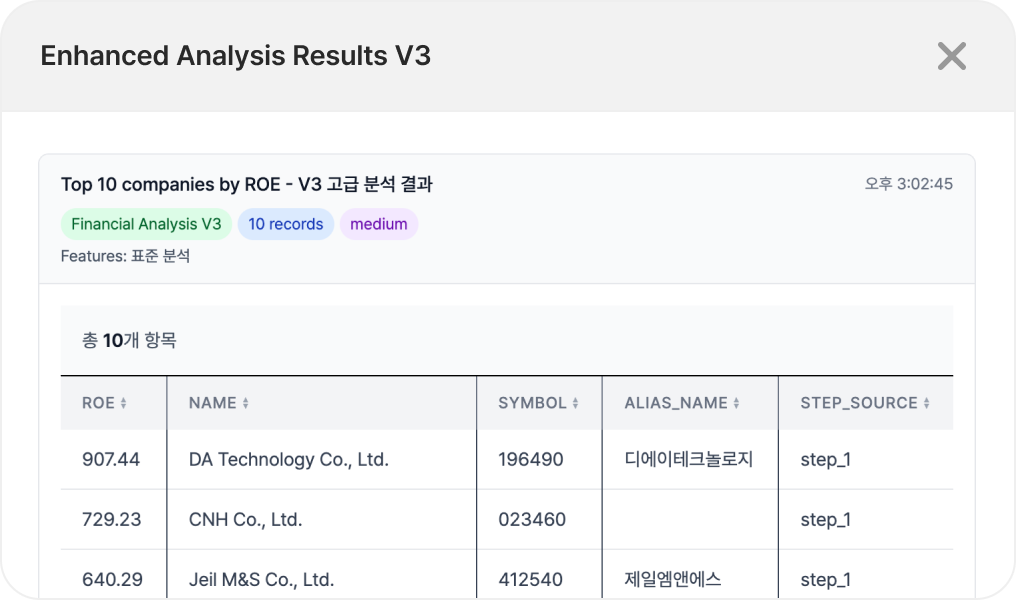Click the NAME column sort icon
This screenshot has width=1016, height=600.
tap(246, 404)
